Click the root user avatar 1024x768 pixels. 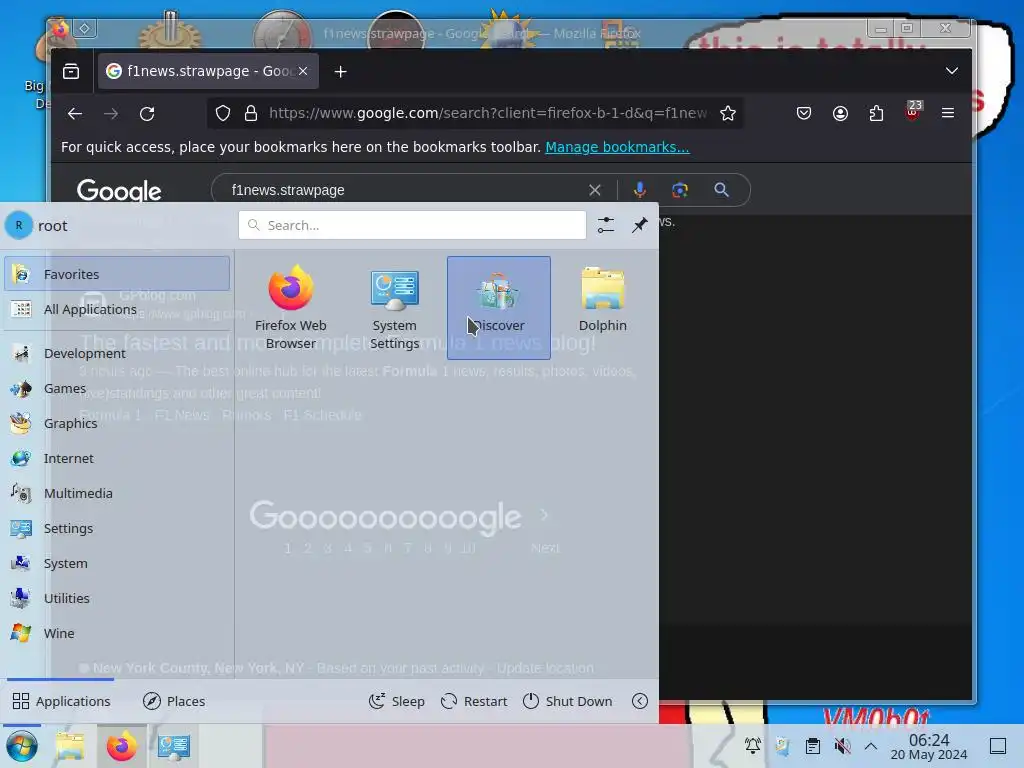(19, 225)
